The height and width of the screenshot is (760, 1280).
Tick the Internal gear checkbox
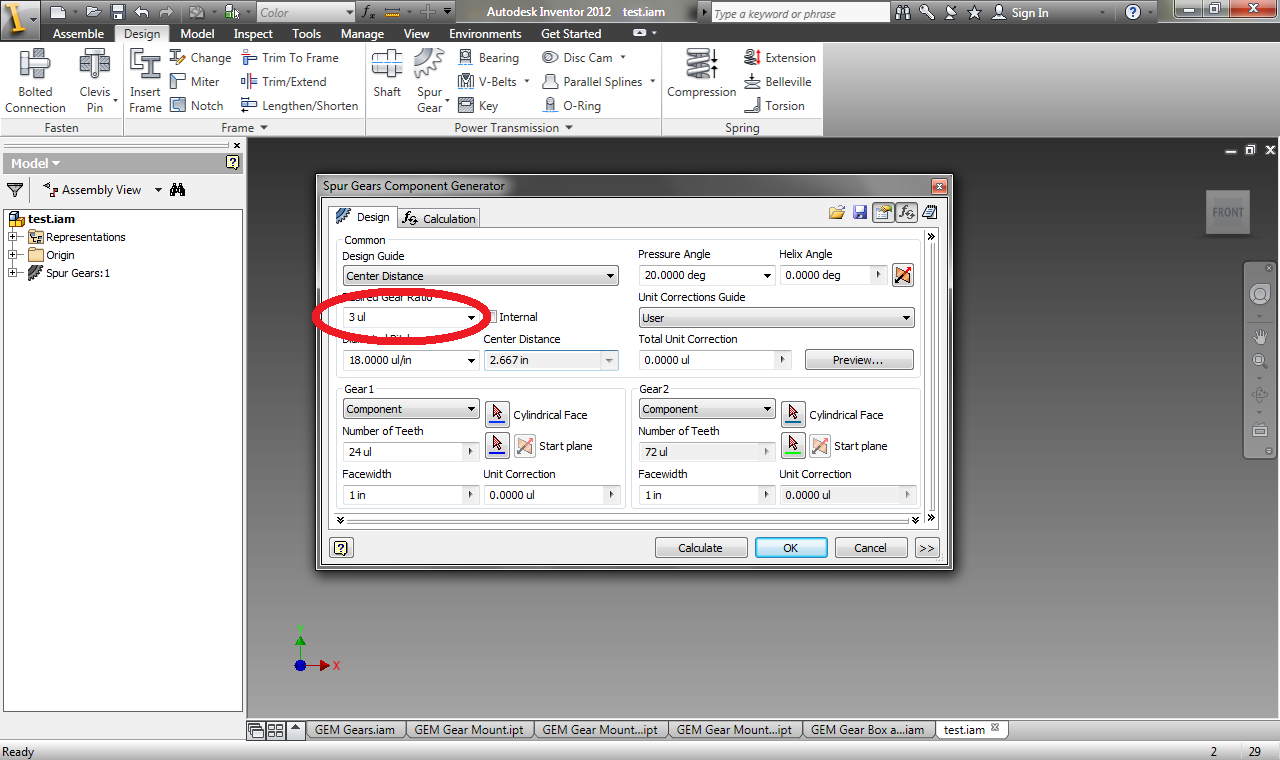point(492,317)
